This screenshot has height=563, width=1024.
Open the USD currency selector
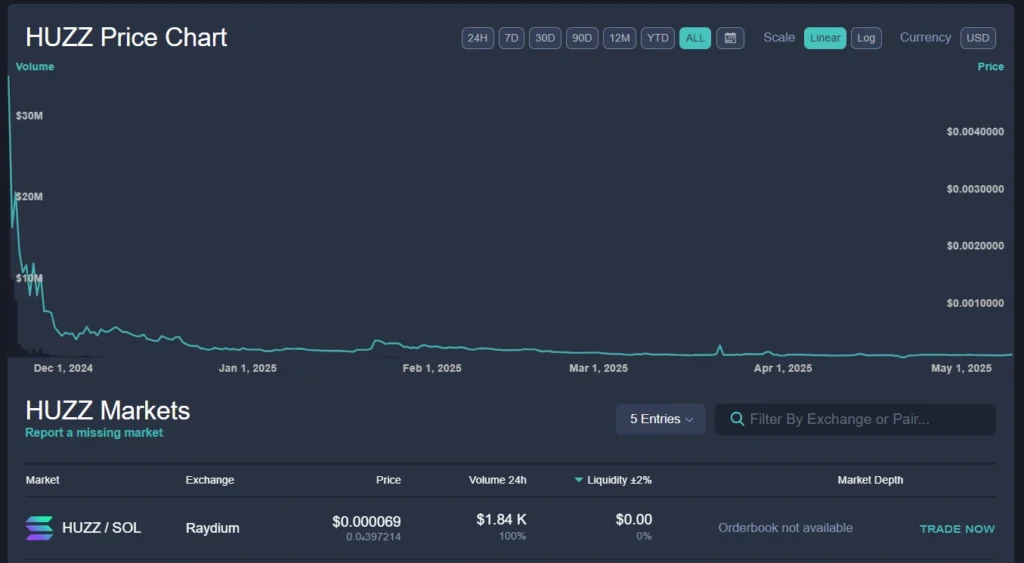coord(978,38)
